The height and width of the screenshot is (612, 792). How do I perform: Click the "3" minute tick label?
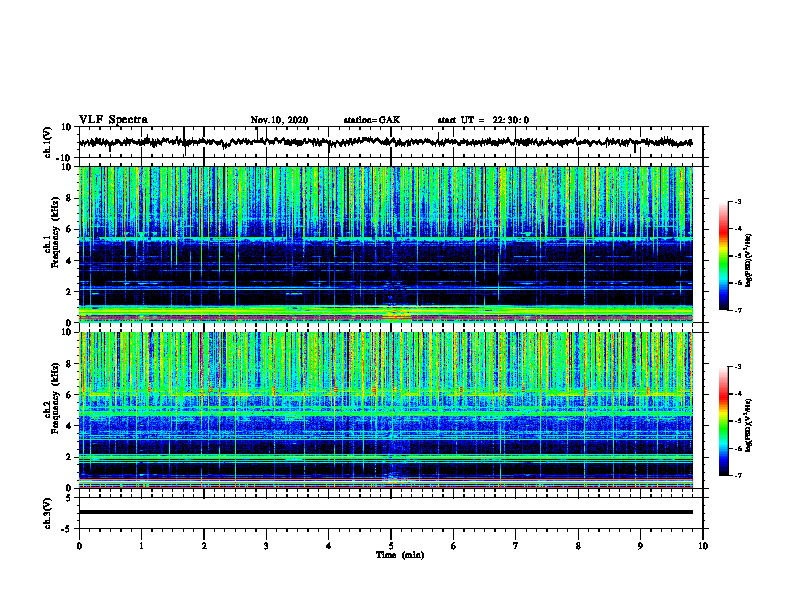coord(266,546)
